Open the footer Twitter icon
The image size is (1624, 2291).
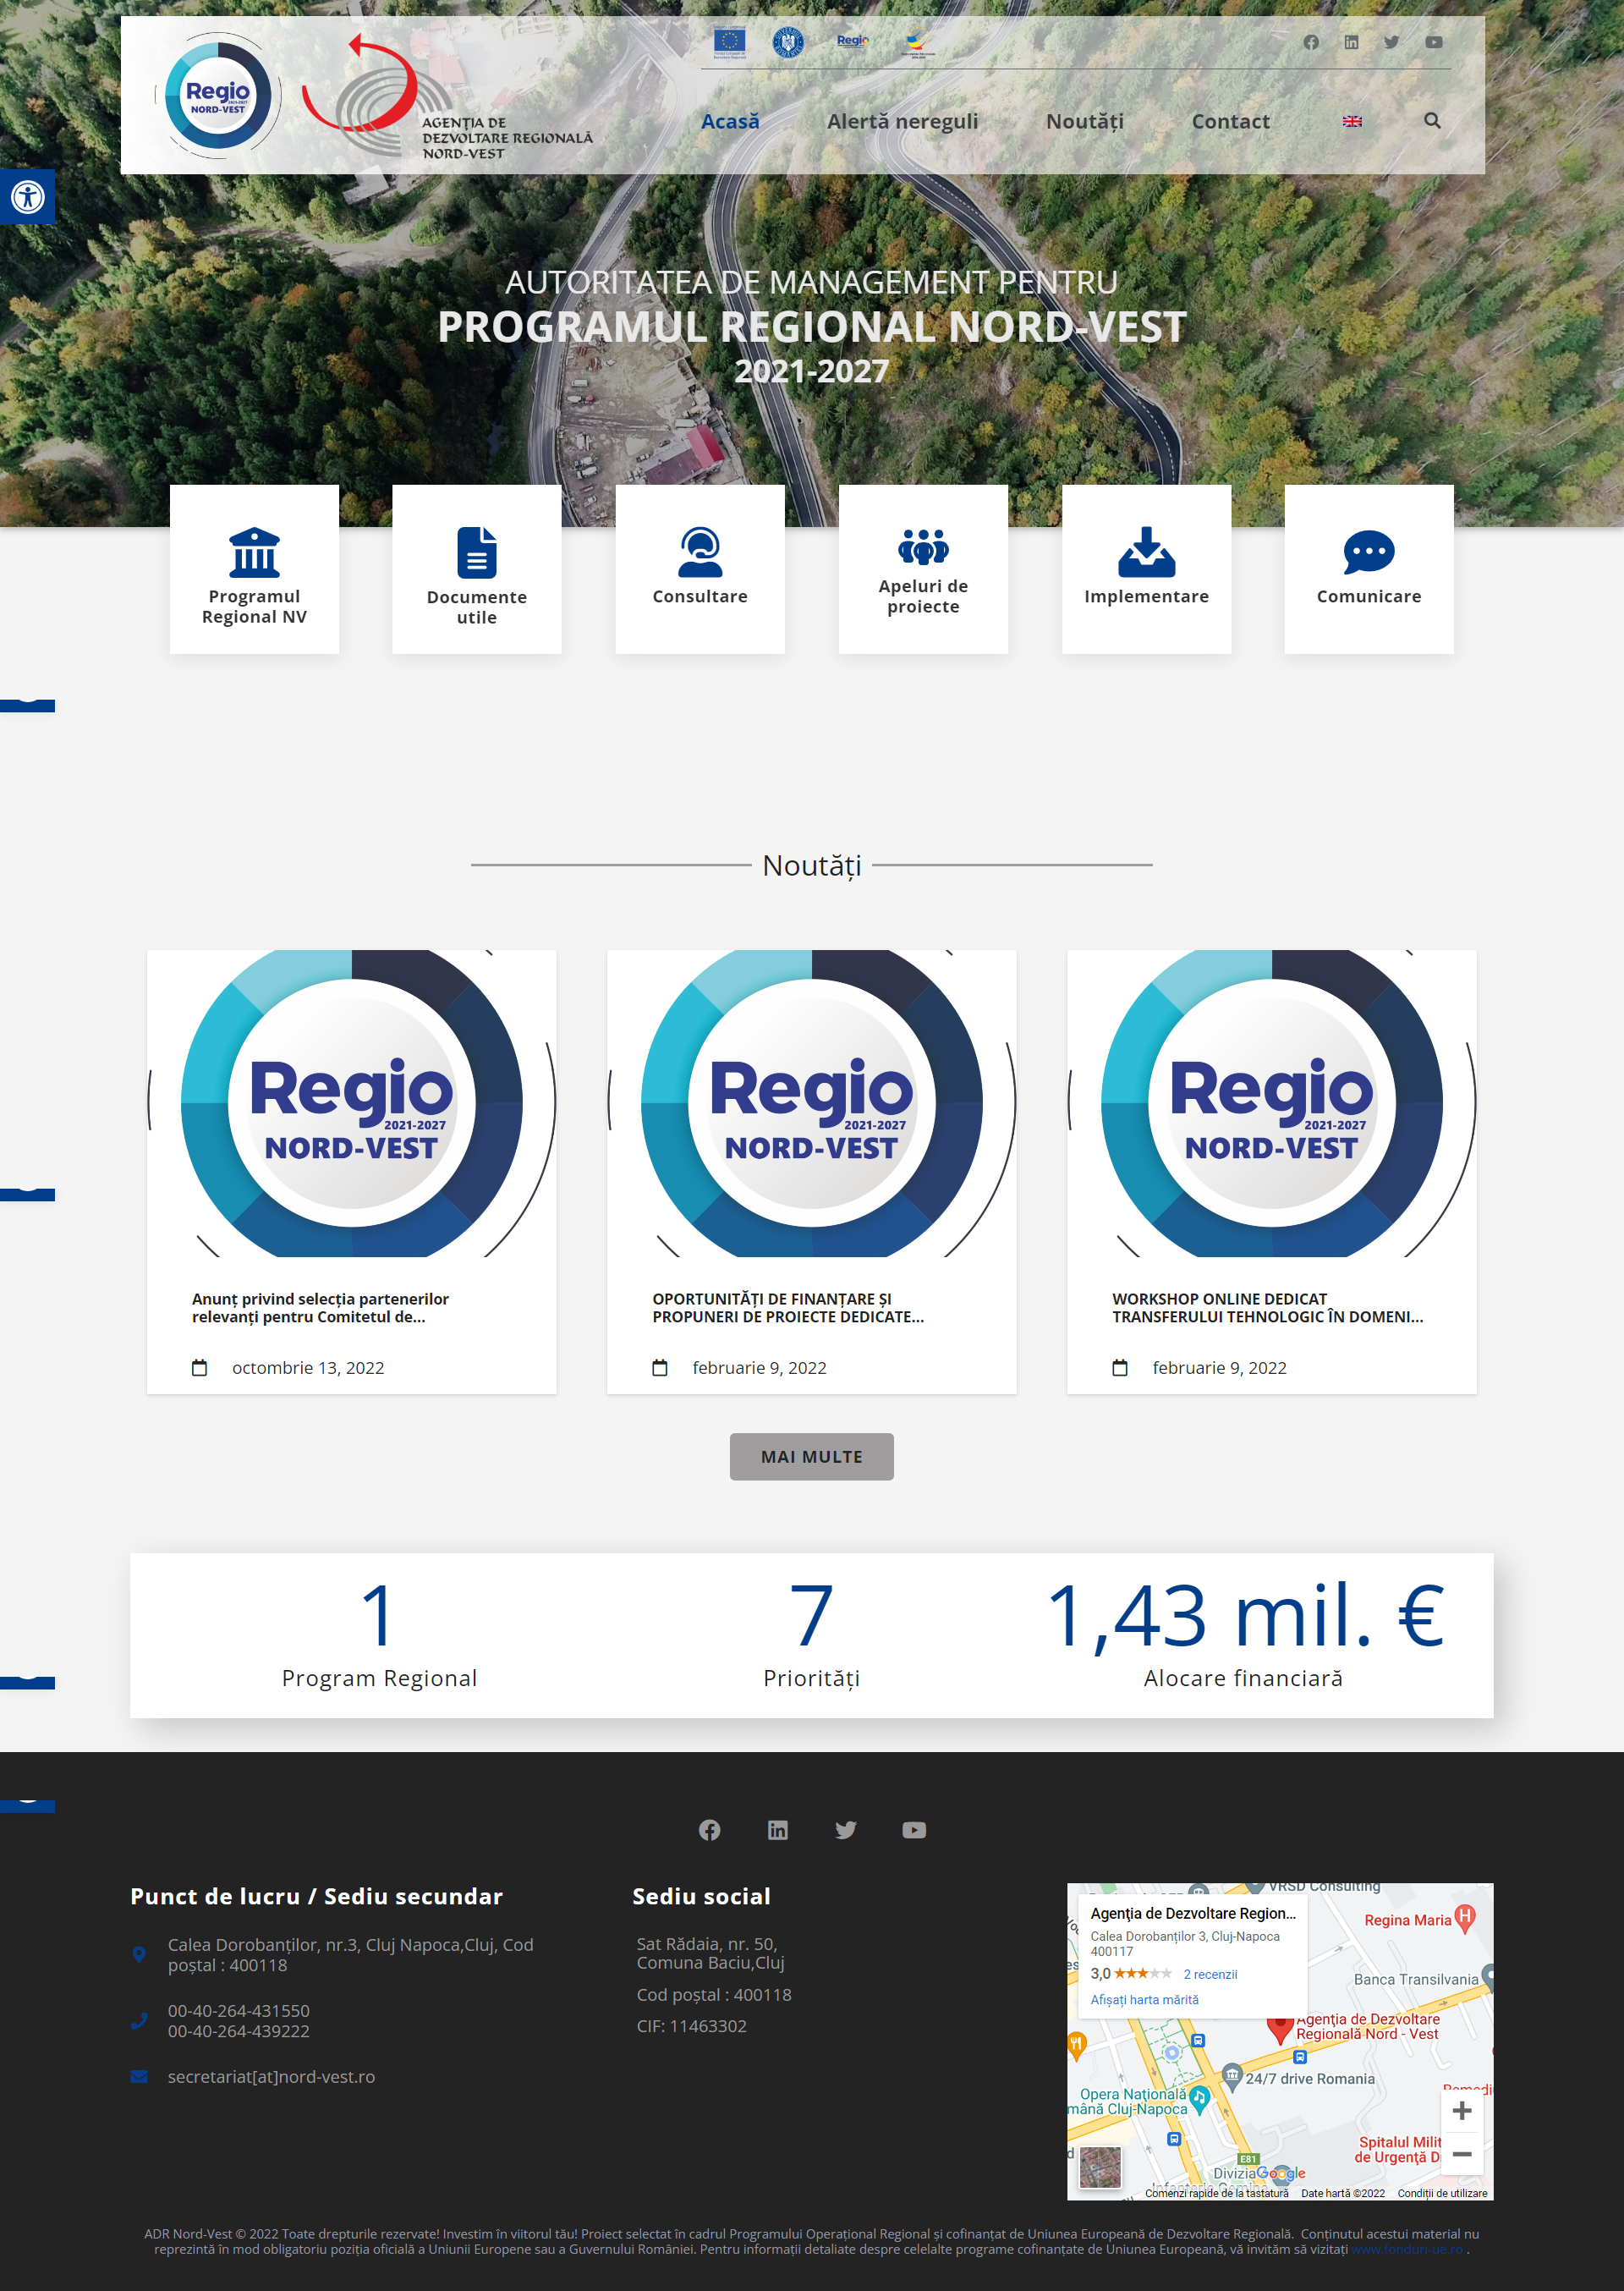point(846,1830)
